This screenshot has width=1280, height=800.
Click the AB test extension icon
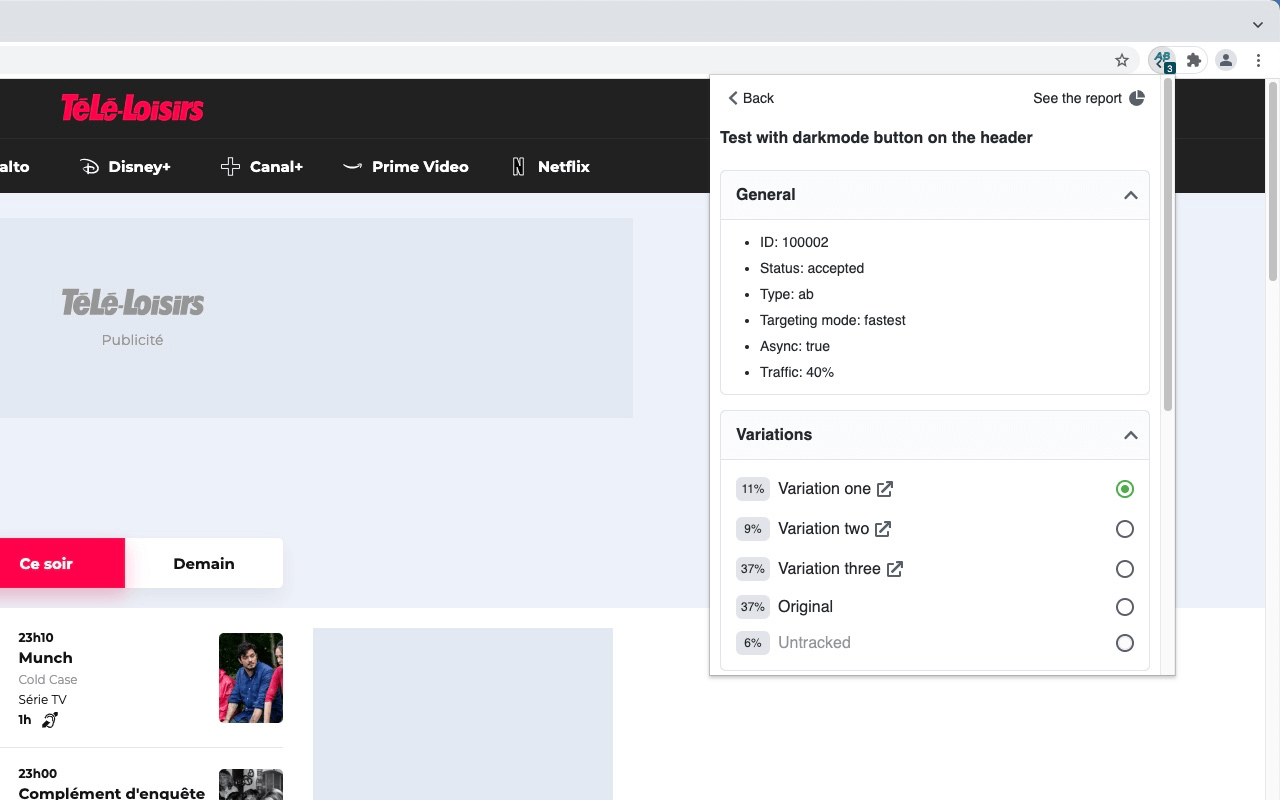[x=1162, y=61]
